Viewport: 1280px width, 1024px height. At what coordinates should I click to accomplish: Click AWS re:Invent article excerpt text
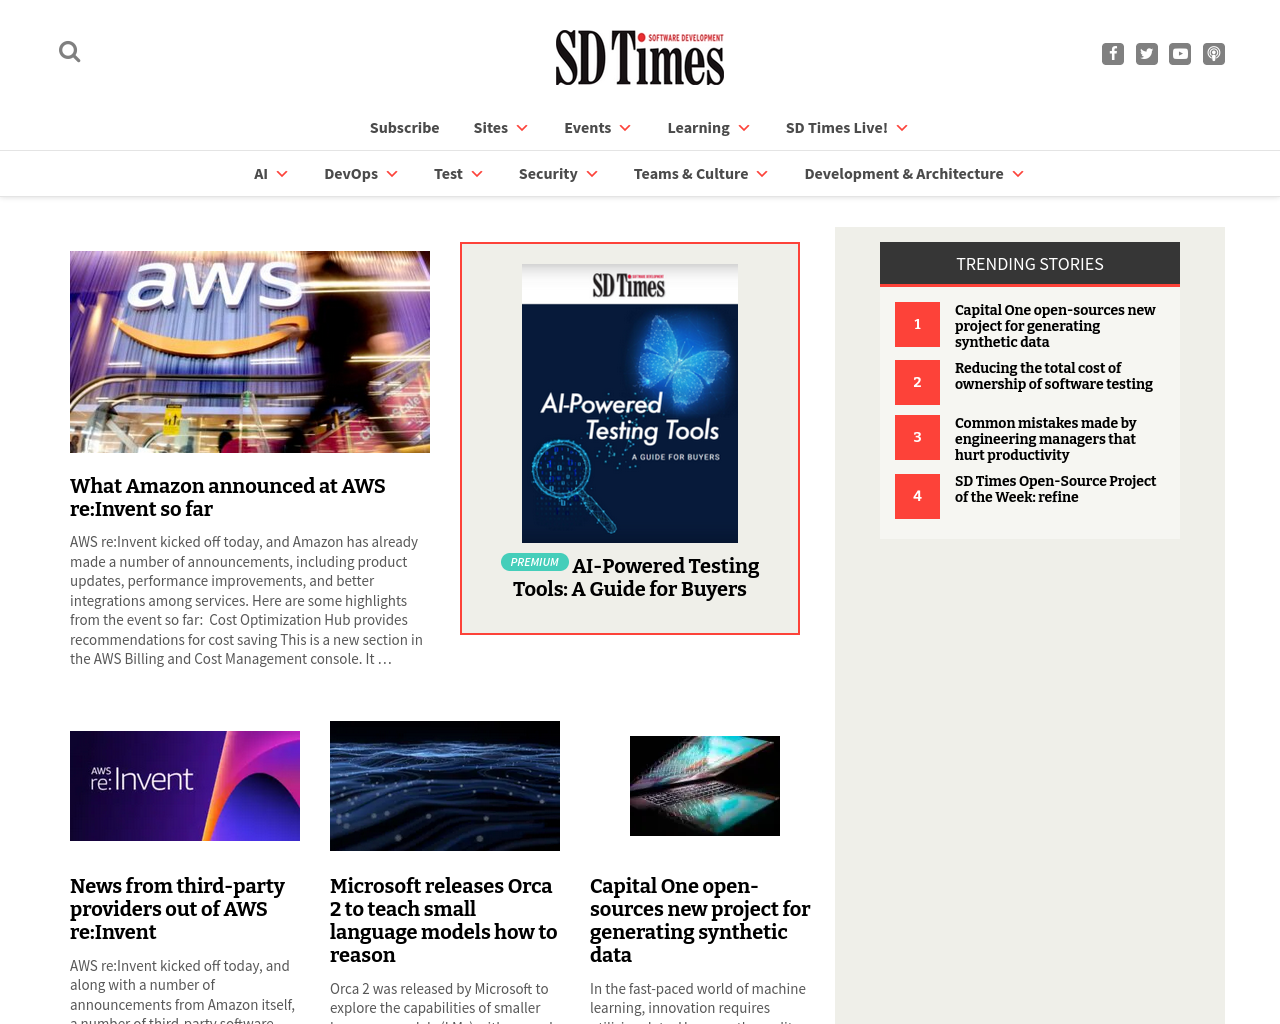click(248, 600)
